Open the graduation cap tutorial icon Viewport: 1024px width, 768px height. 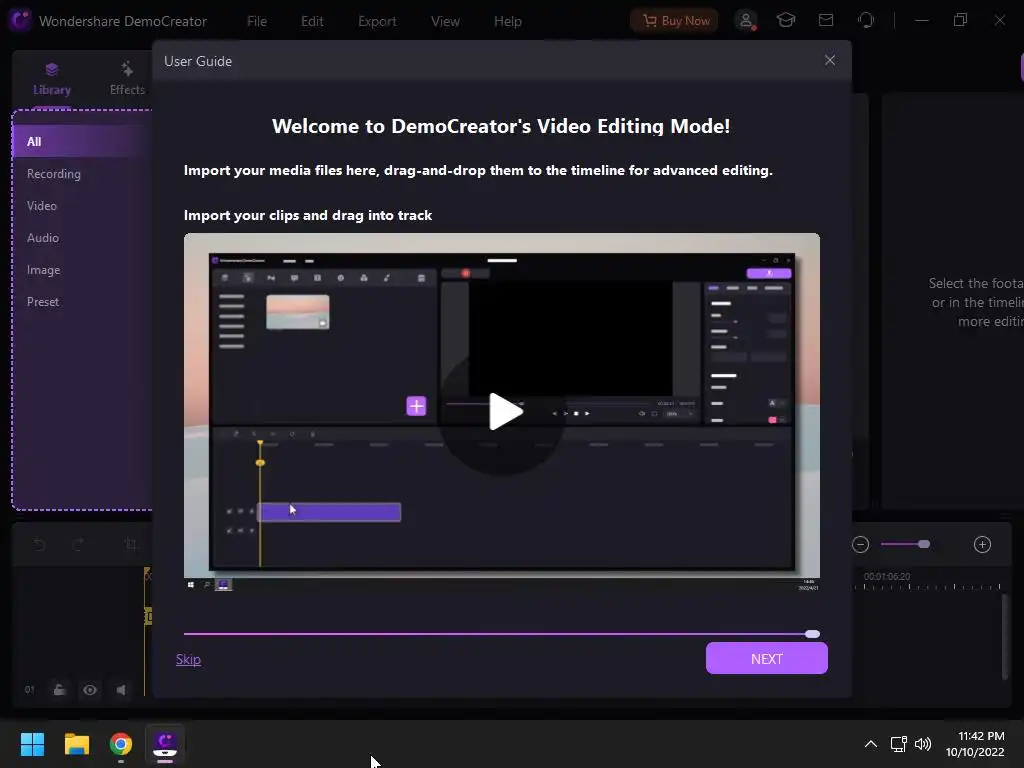785,20
